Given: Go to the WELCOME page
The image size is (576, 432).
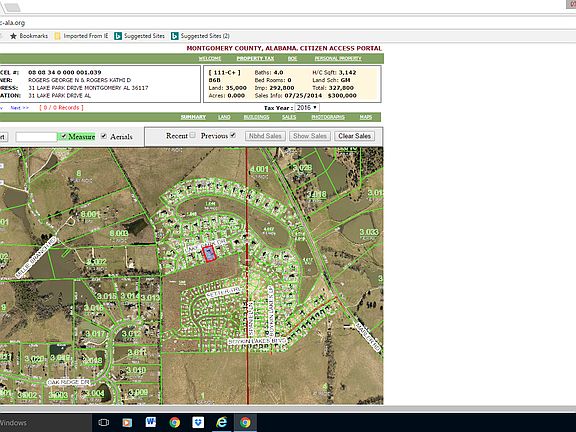Looking at the screenshot, I should pos(210,58).
